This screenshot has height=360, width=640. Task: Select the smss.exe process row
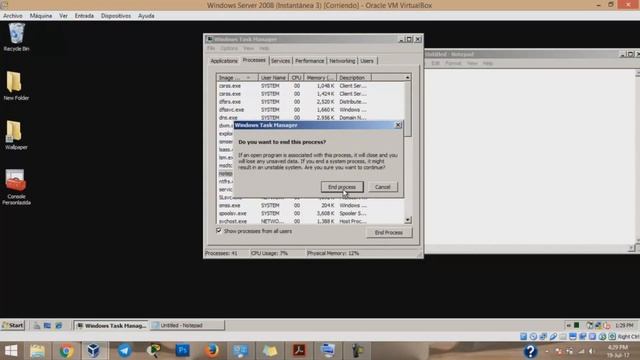point(310,205)
